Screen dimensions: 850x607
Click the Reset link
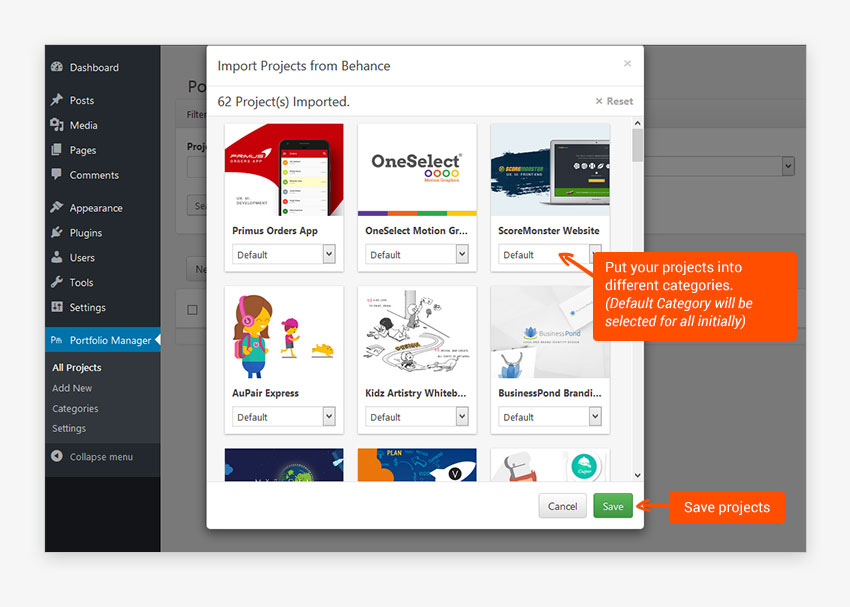(x=614, y=101)
